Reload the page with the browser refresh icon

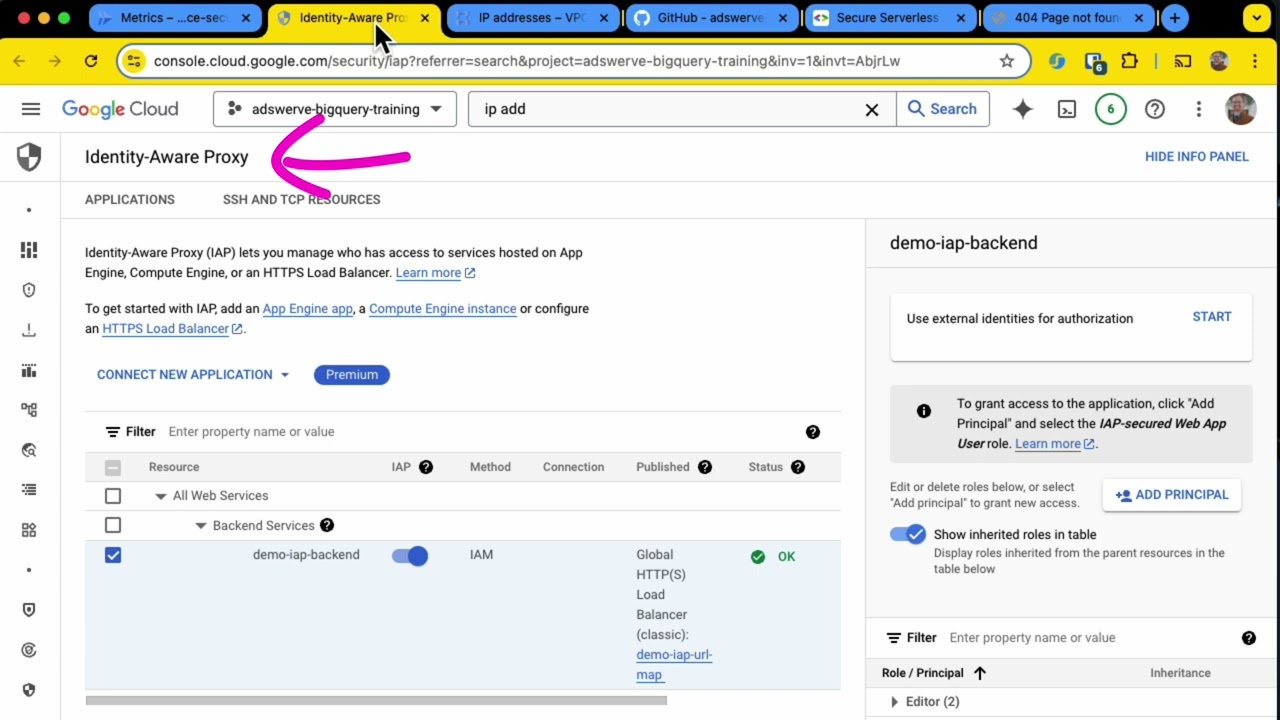point(91,61)
